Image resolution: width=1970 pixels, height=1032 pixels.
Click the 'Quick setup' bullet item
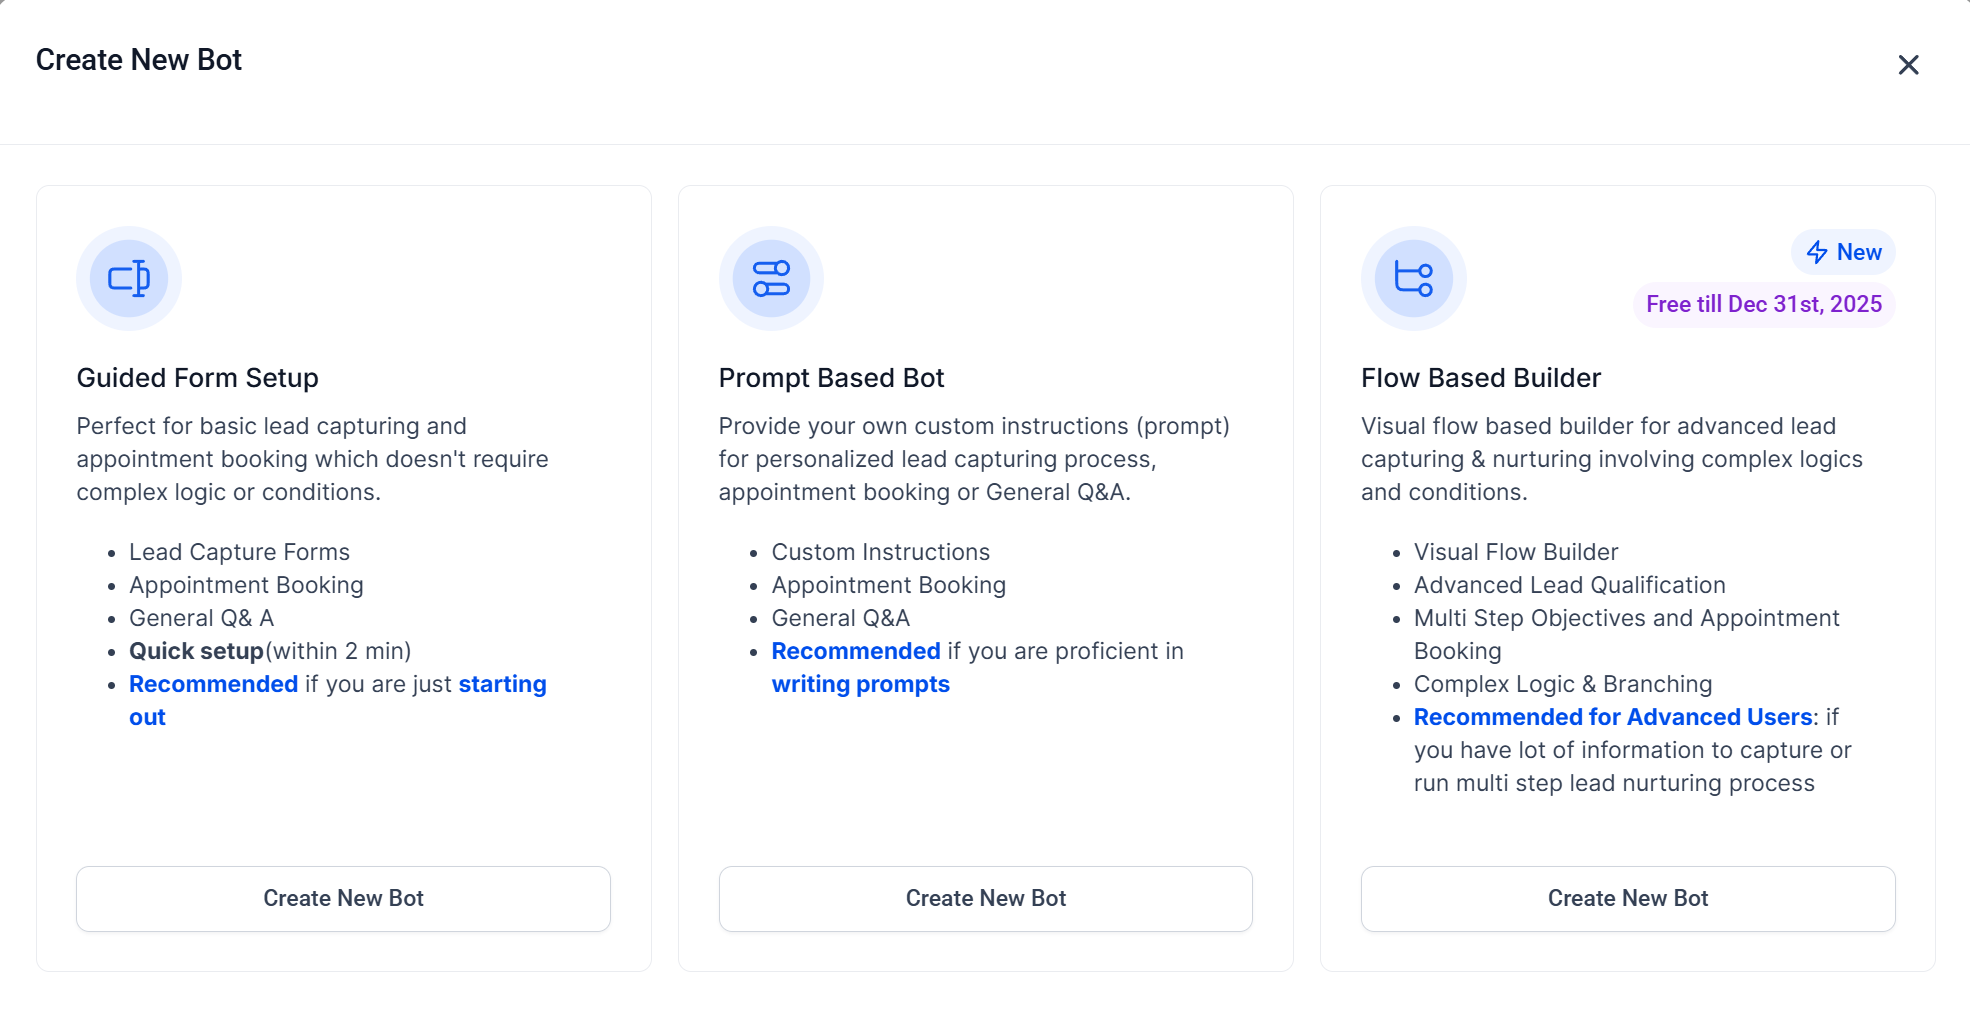197,651
